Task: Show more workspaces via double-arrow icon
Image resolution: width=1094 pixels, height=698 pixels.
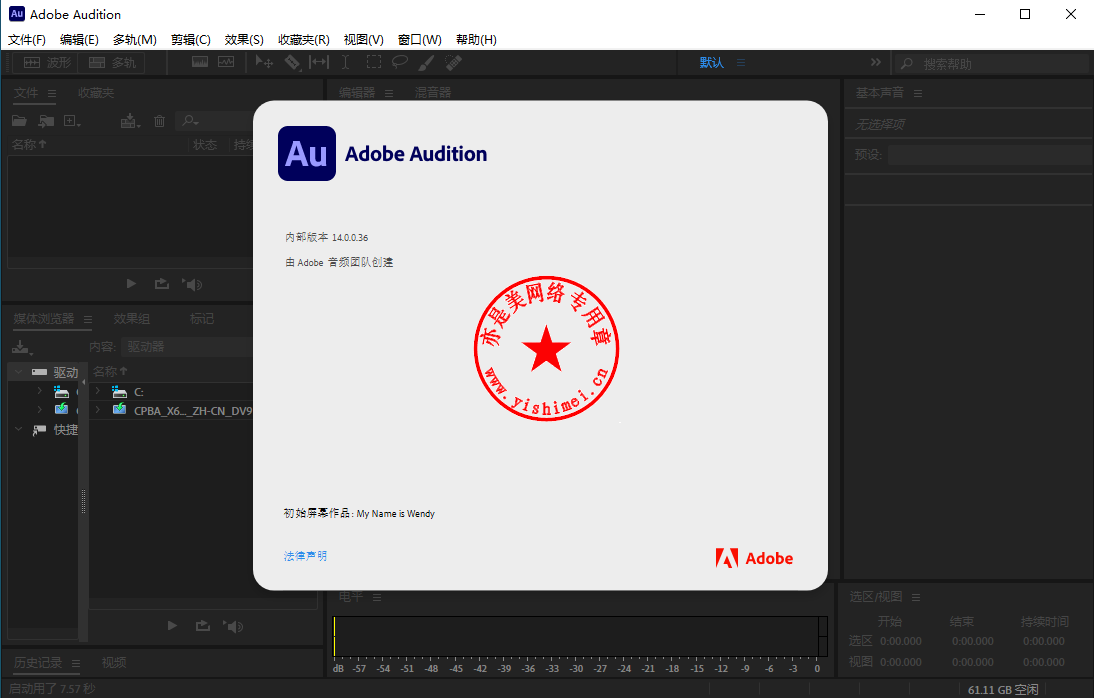Action: tap(876, 62)
